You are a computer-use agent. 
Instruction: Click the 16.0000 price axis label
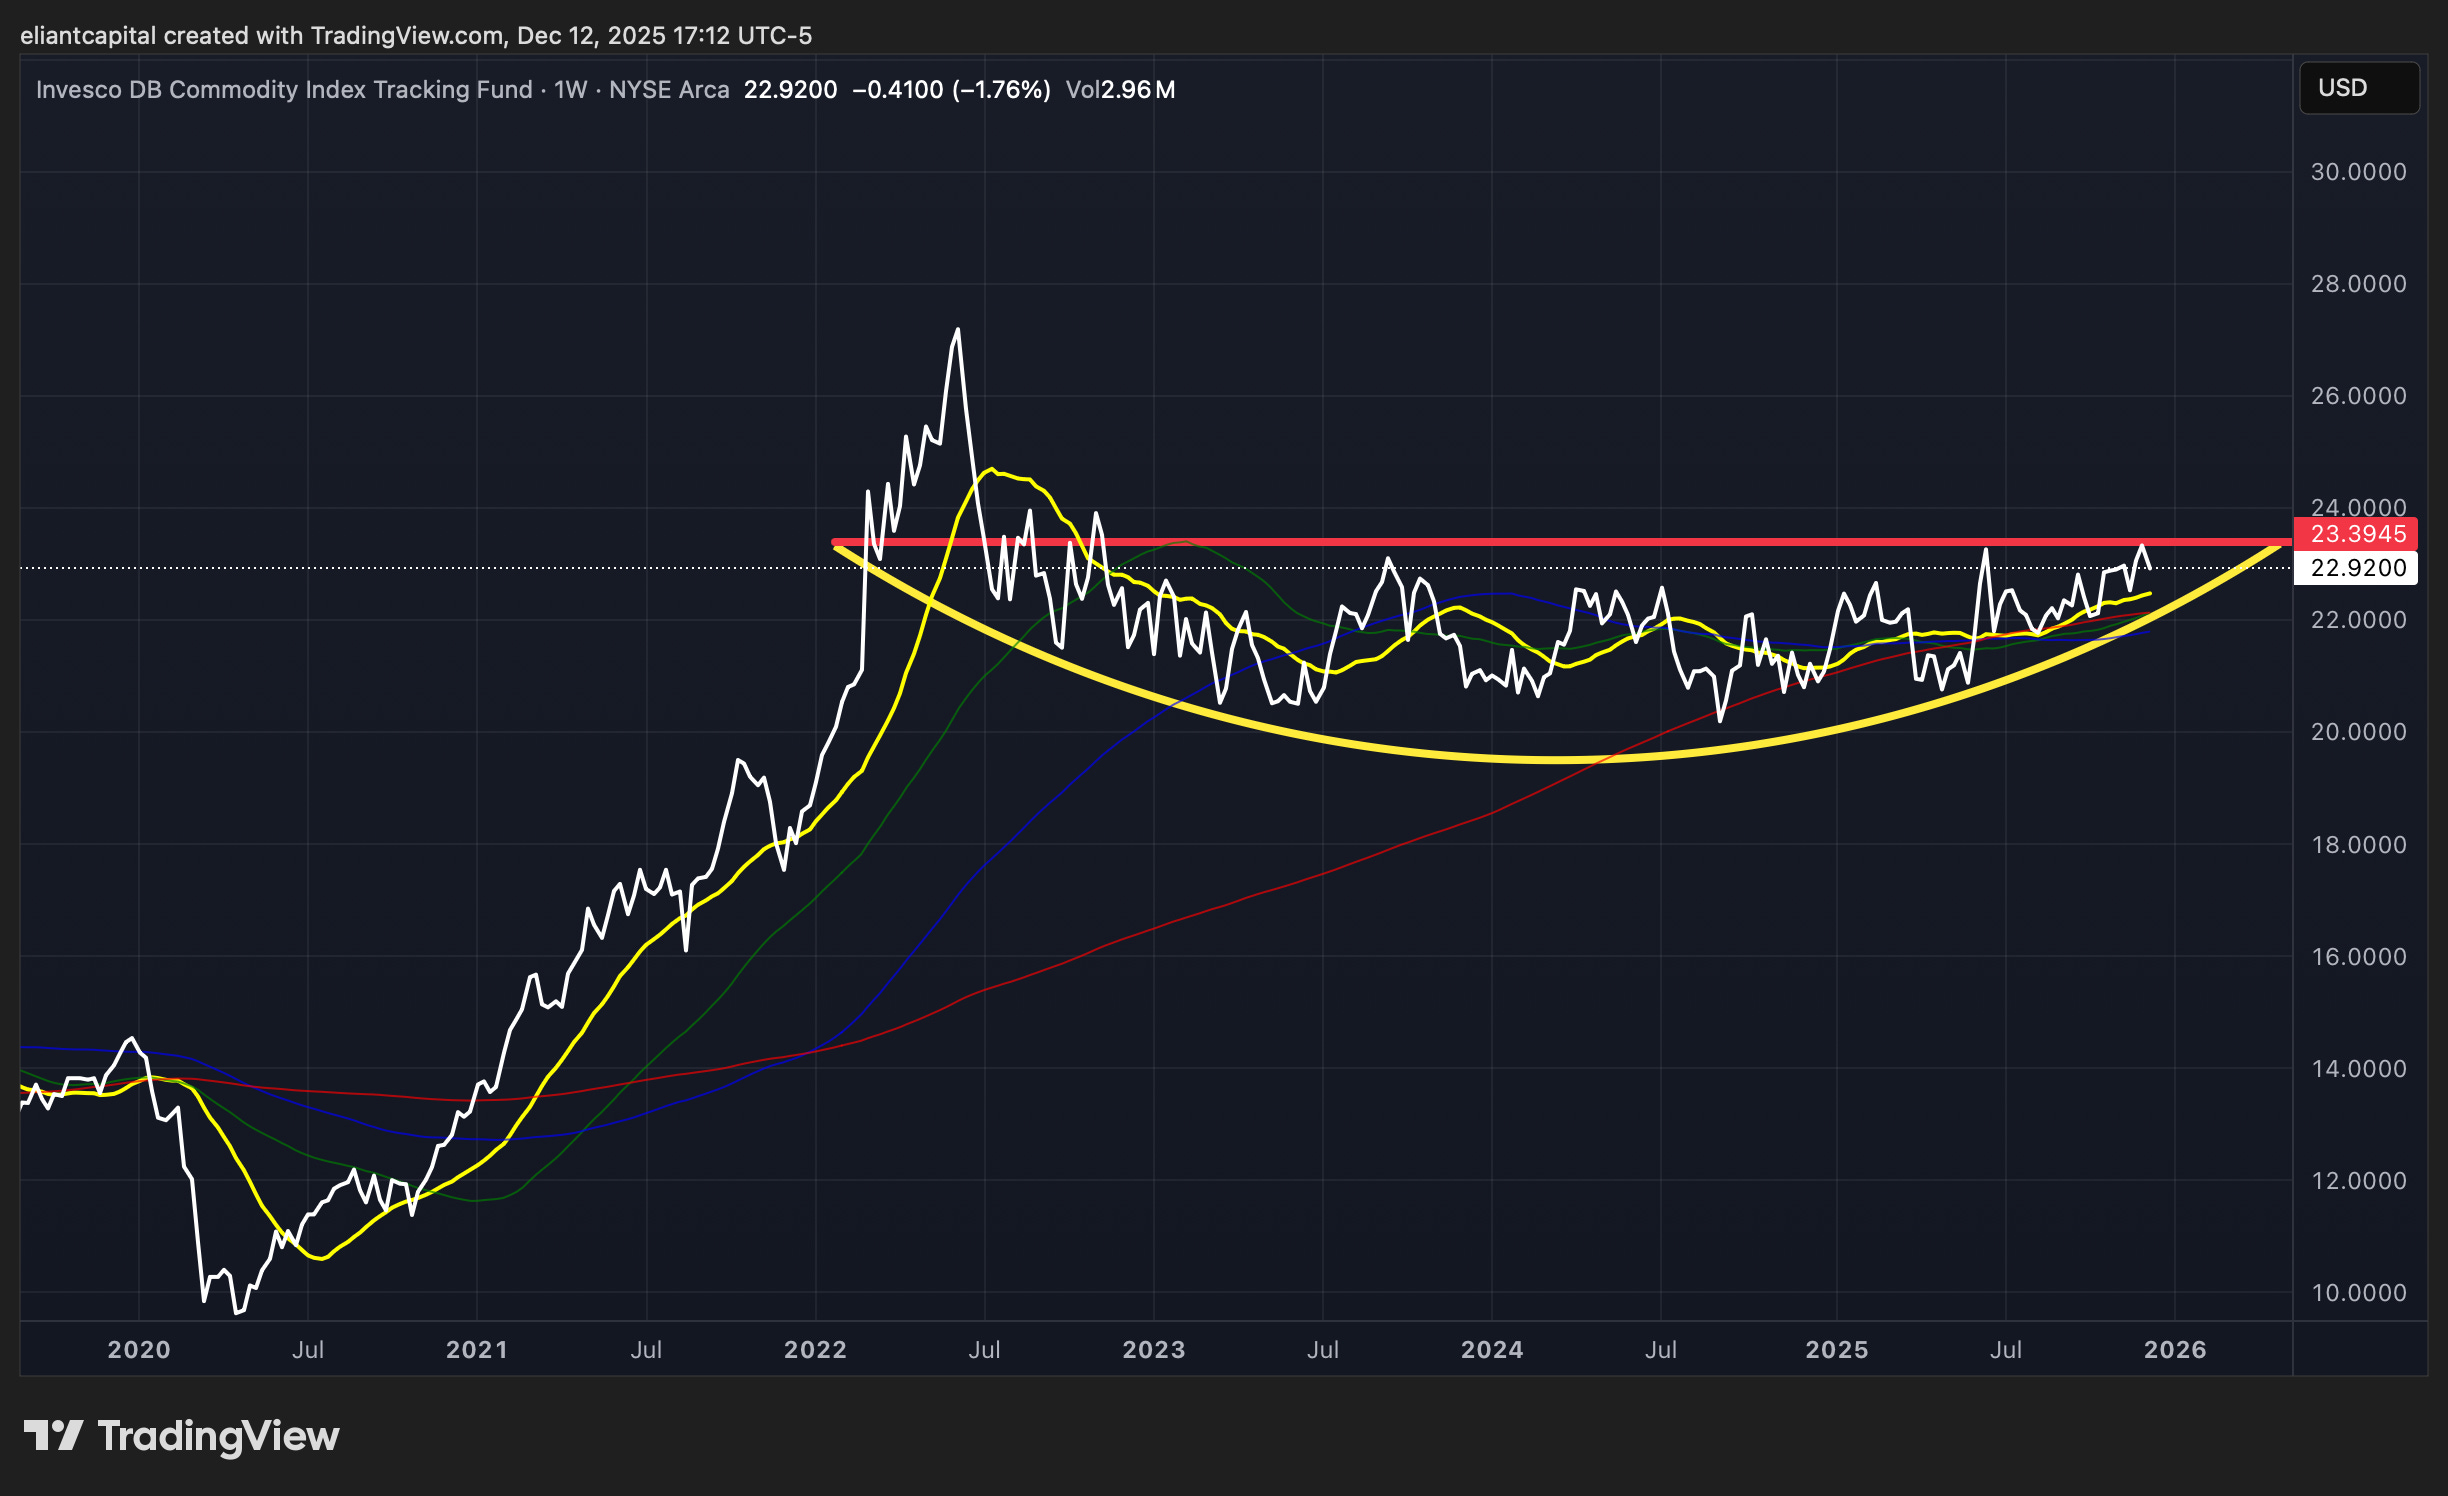(x=2358, y=957)
